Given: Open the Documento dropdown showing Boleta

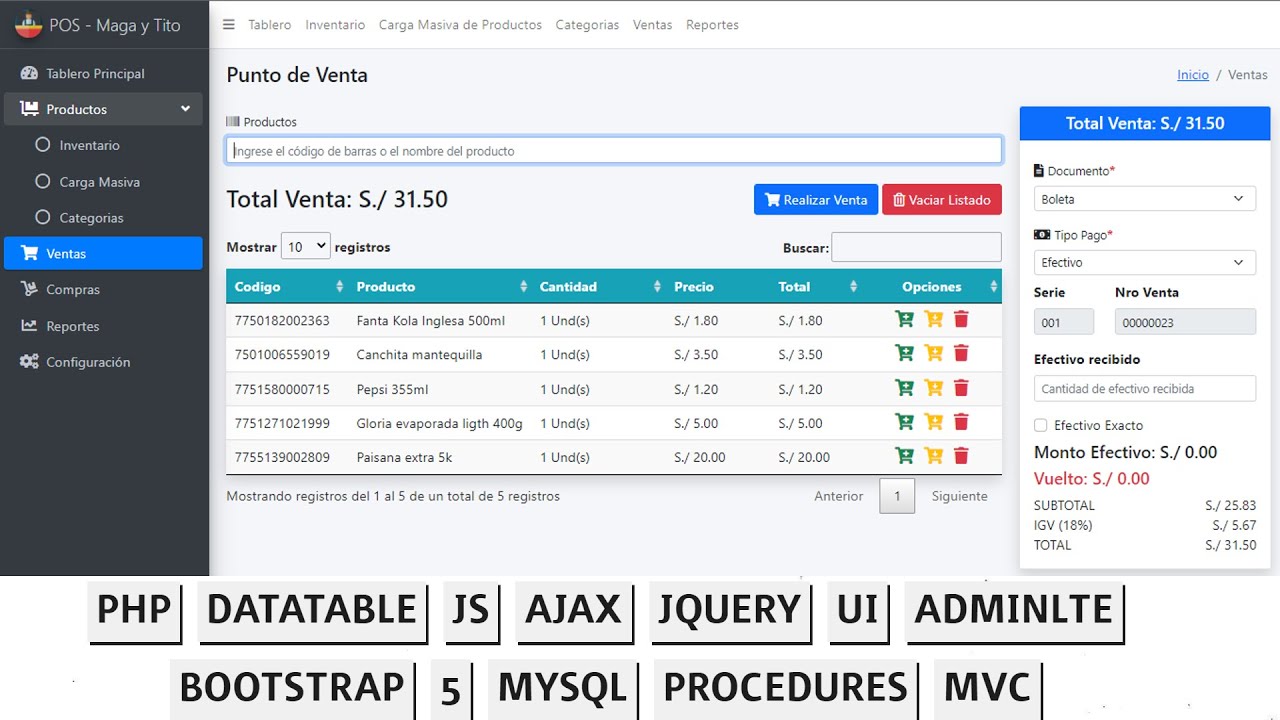Looking at the screenshot, I should click(1145, 199).
